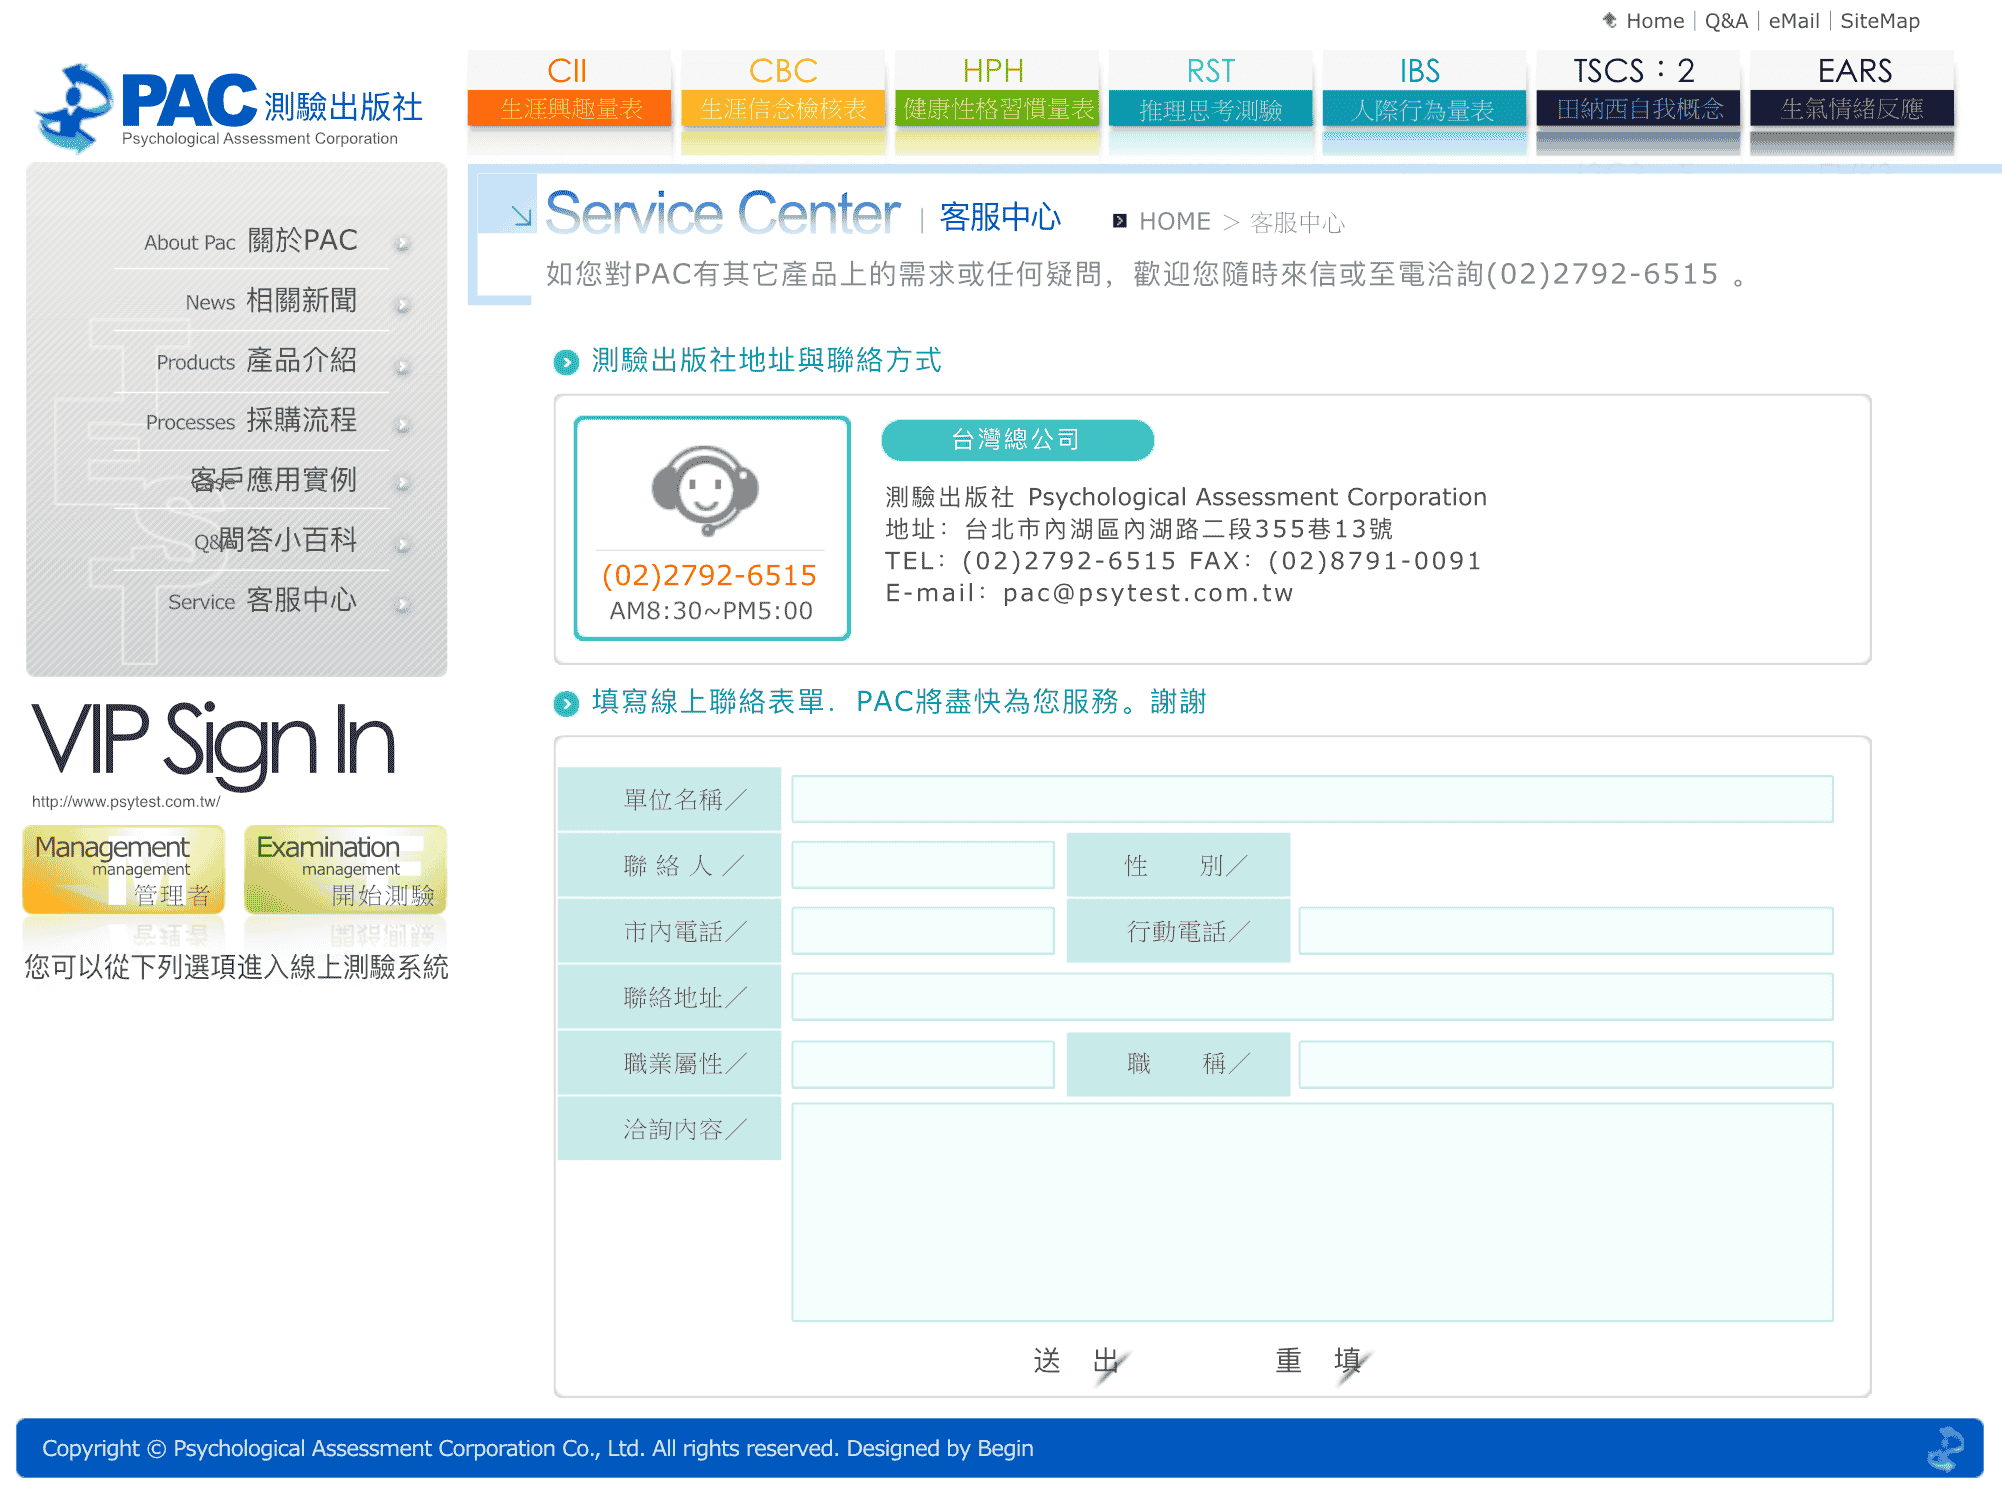The image size is (2002, 1498).
Task: Click arrow beside 客戶應用實例 menu item
Action: (x=402, y=483)
